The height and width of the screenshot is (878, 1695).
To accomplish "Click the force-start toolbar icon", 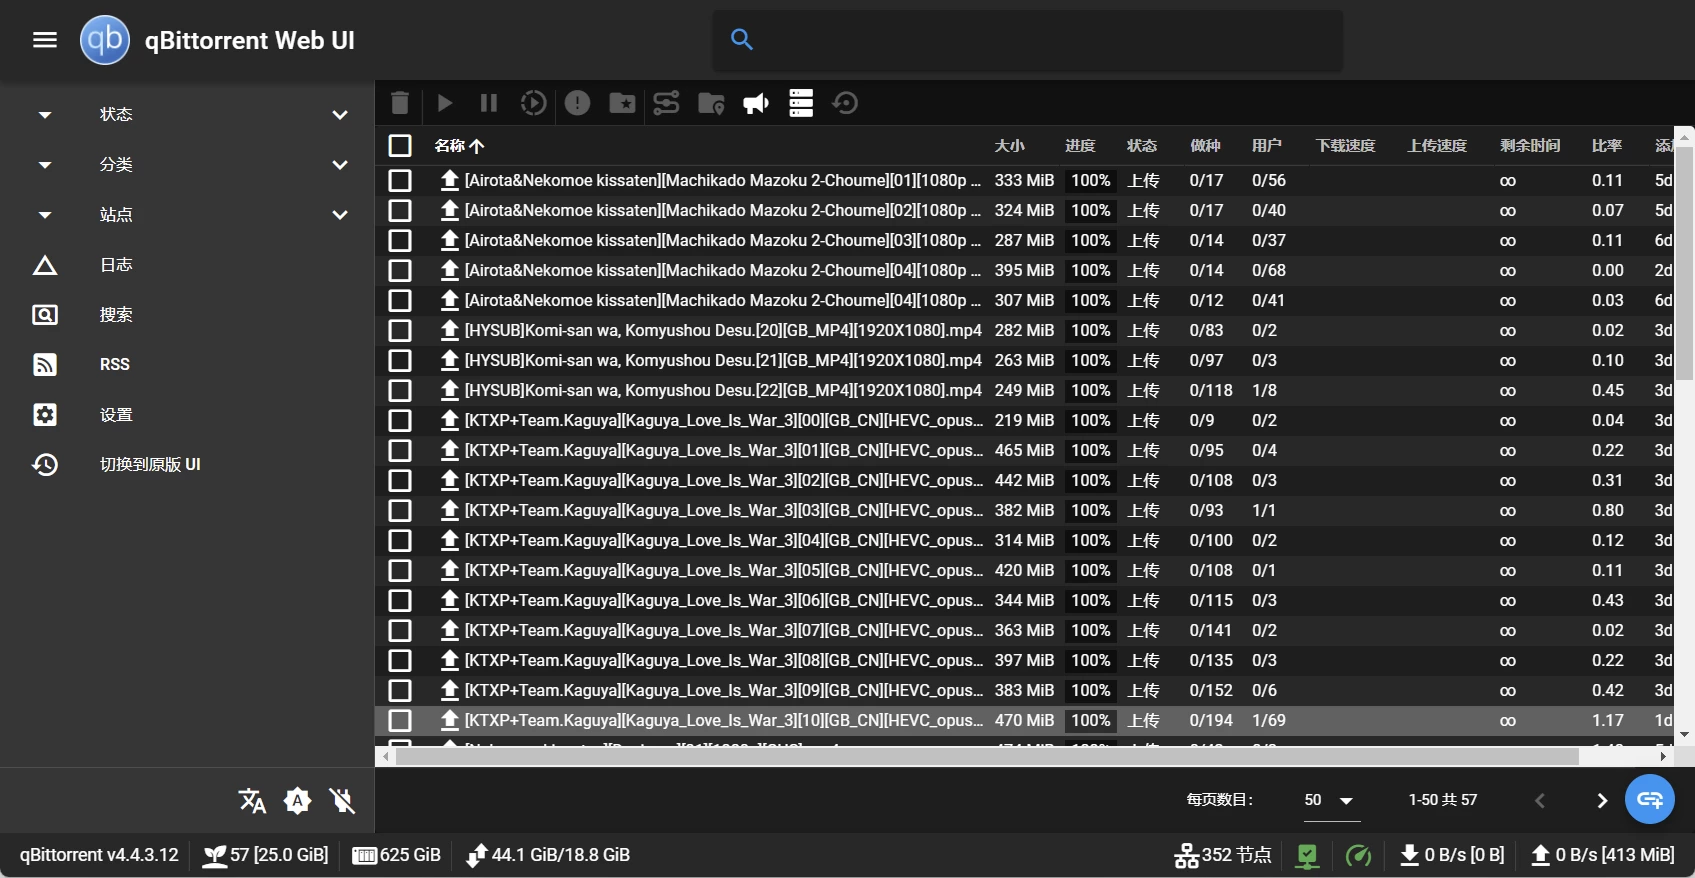I will pos(534,103).
